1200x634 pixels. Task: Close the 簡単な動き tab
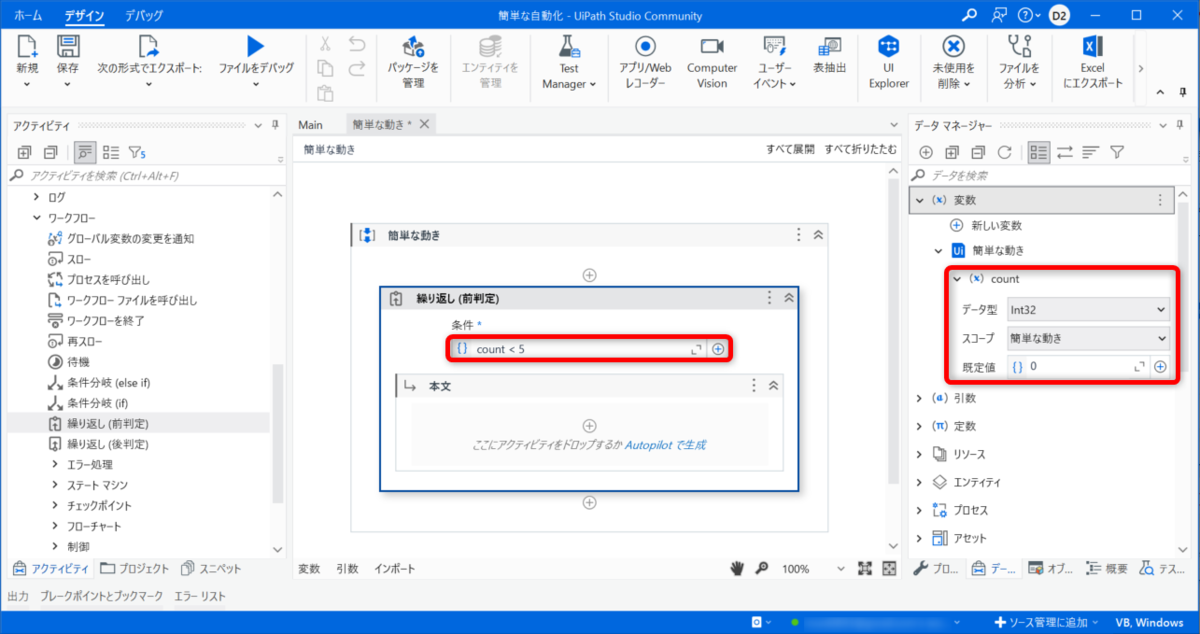click(424, 123)
